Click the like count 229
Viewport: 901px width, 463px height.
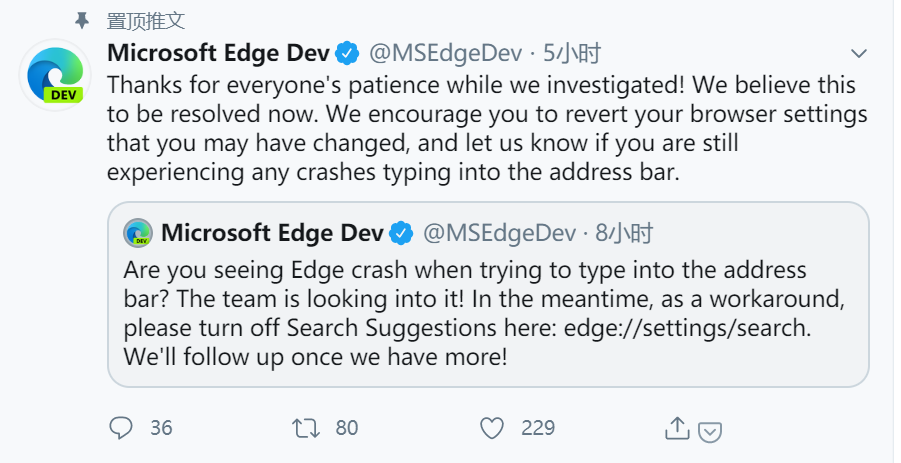pyautogui.click(x=538, y=428)
